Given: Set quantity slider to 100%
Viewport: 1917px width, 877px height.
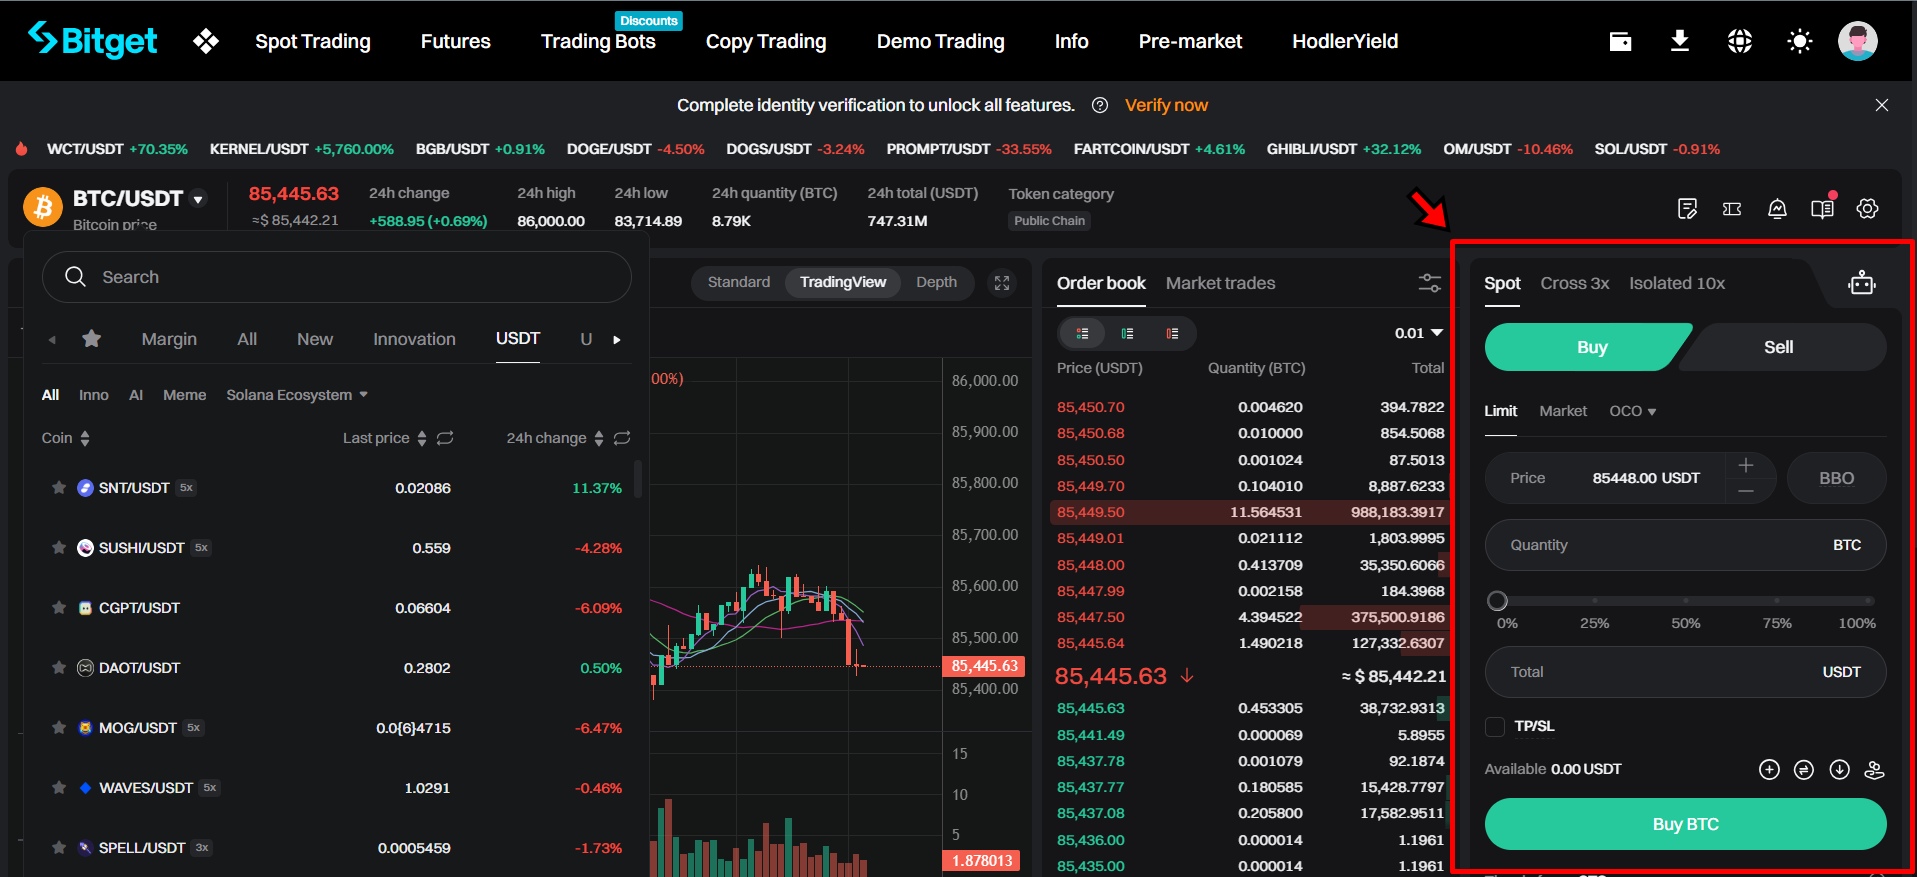Looking at the screenshot, I should coord(1868,601).
